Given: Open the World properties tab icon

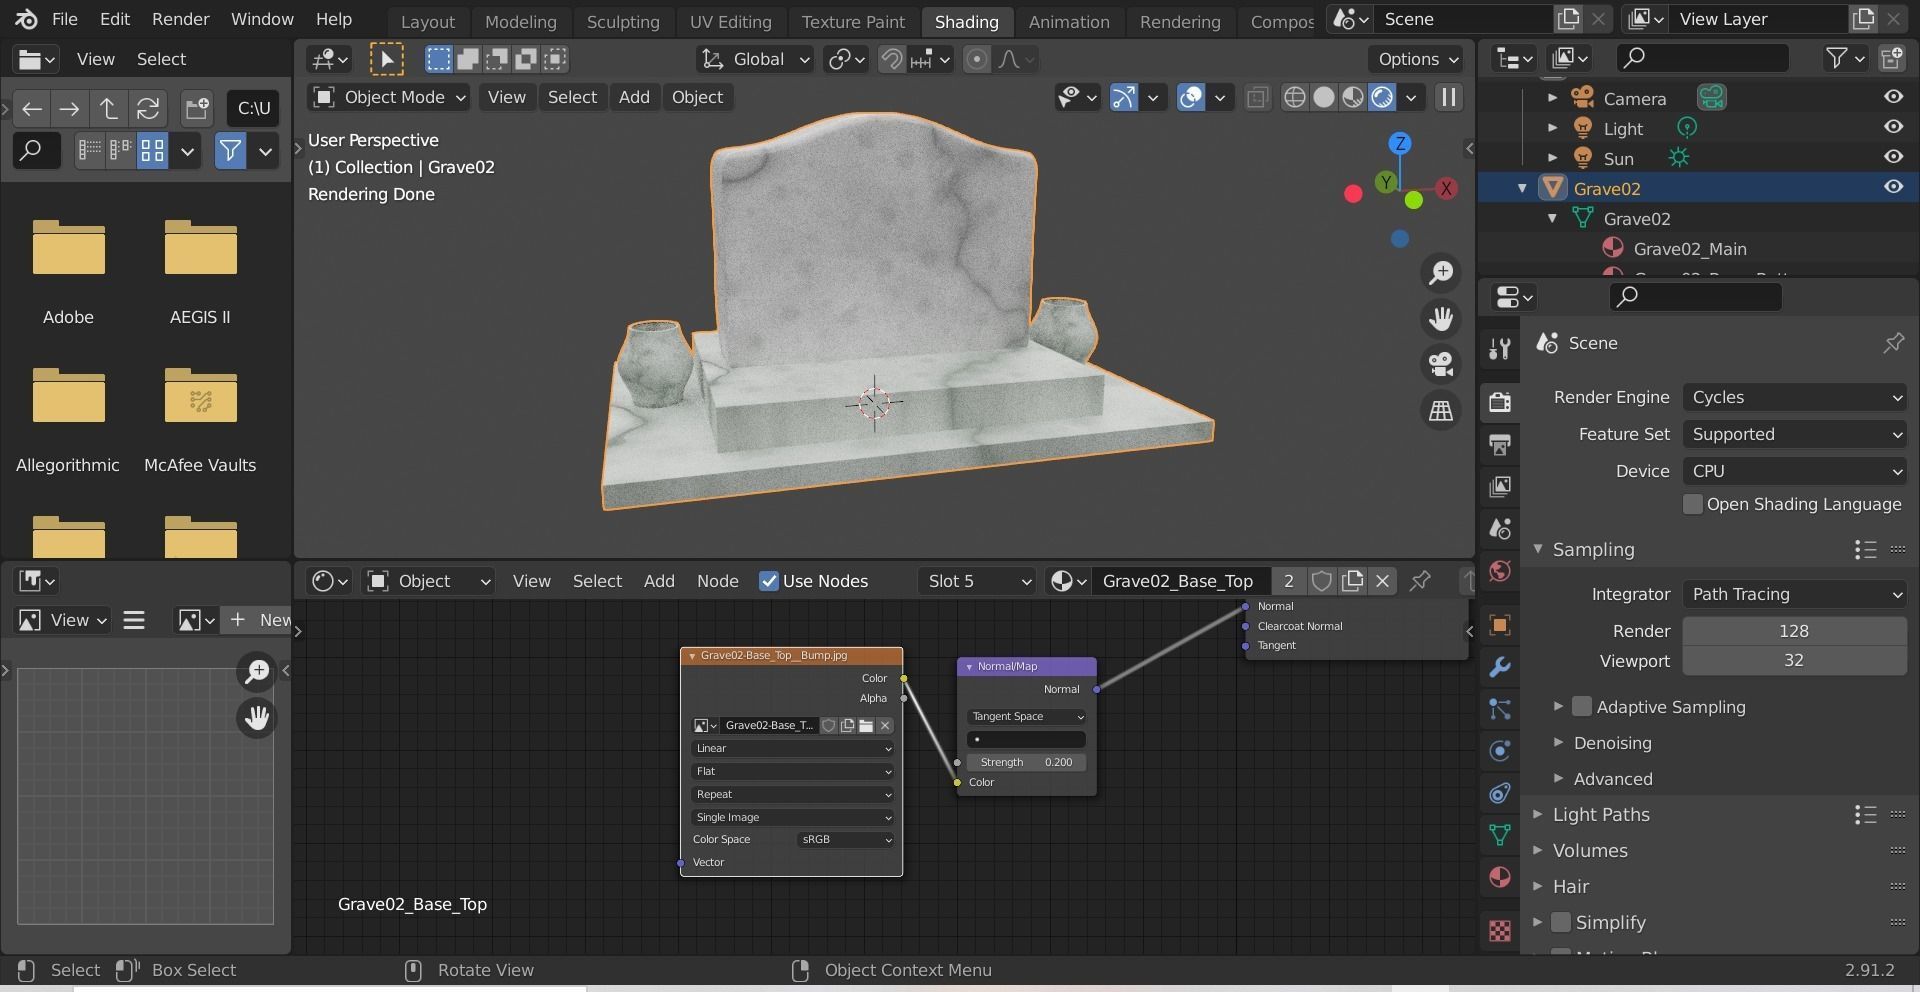Looking at the screenshot, I should (1499, 571).
